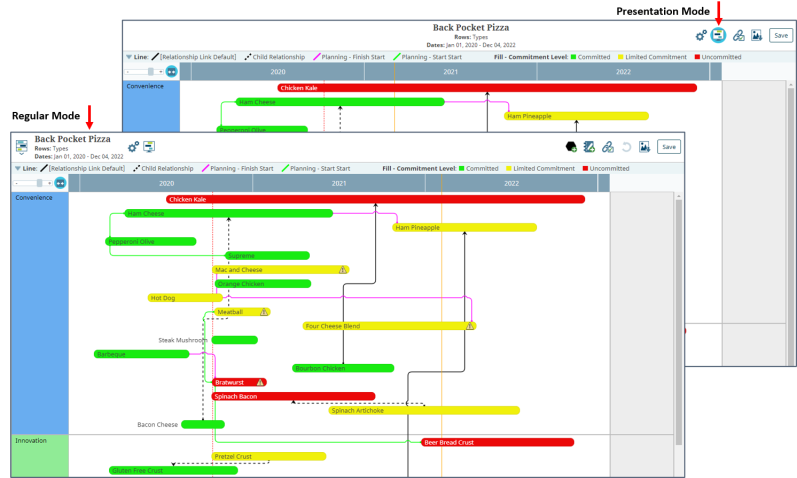Click the Innovation row header

pos(40,456)
